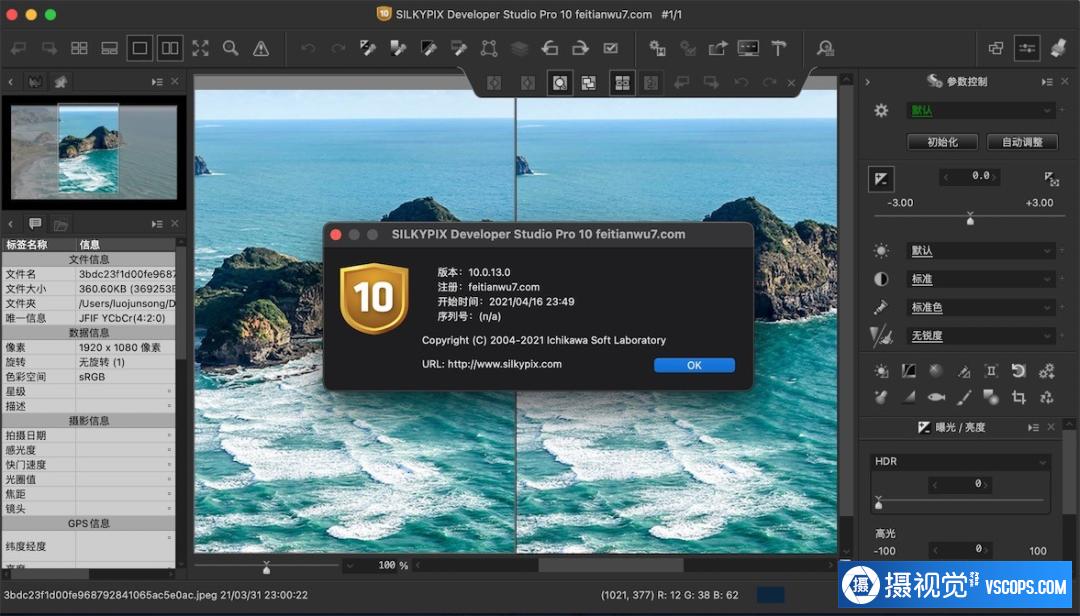Click the print icon at toolbar end
Viewport: 1080px width, 616px height.
pos(1058,48)
